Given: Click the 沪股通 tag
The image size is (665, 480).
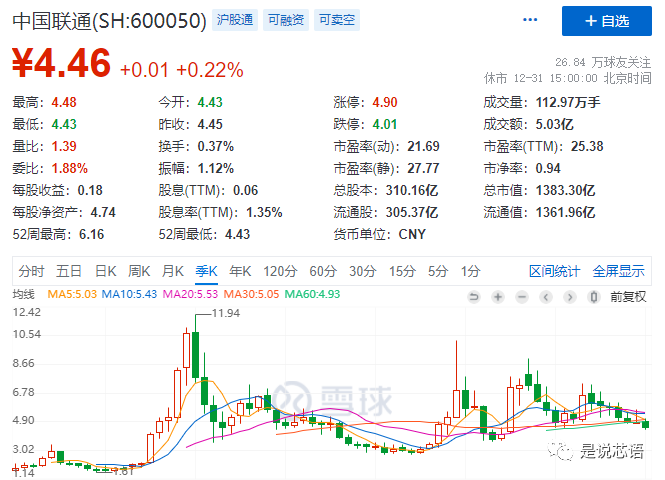Looking at the screenshot, I should [x=235, y=20].
